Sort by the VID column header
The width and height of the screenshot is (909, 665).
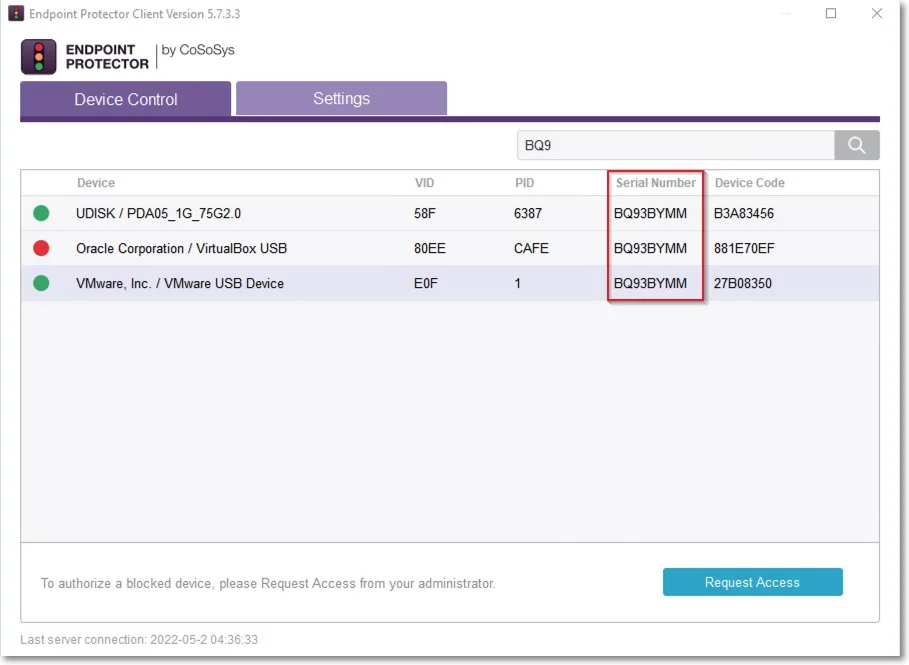pos(424,183)
